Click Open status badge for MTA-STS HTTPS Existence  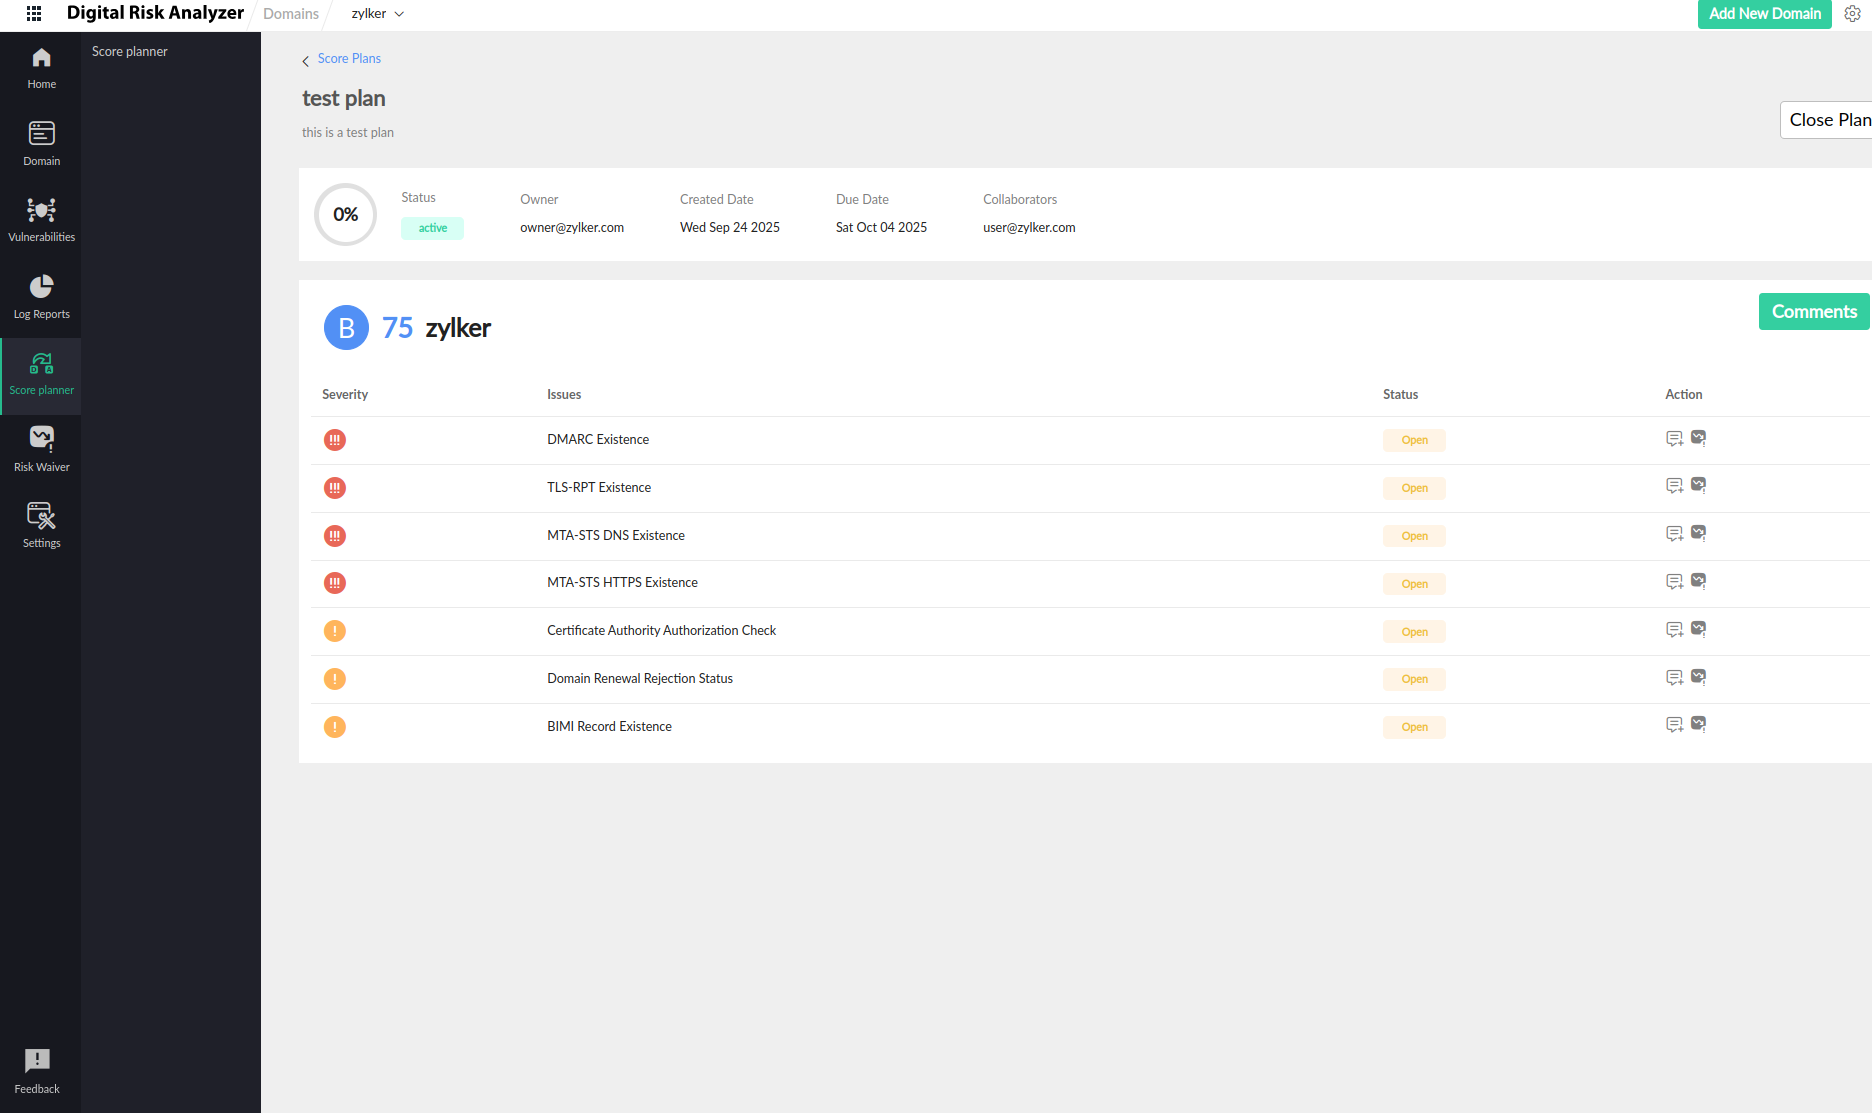[x=1414, y=584]
